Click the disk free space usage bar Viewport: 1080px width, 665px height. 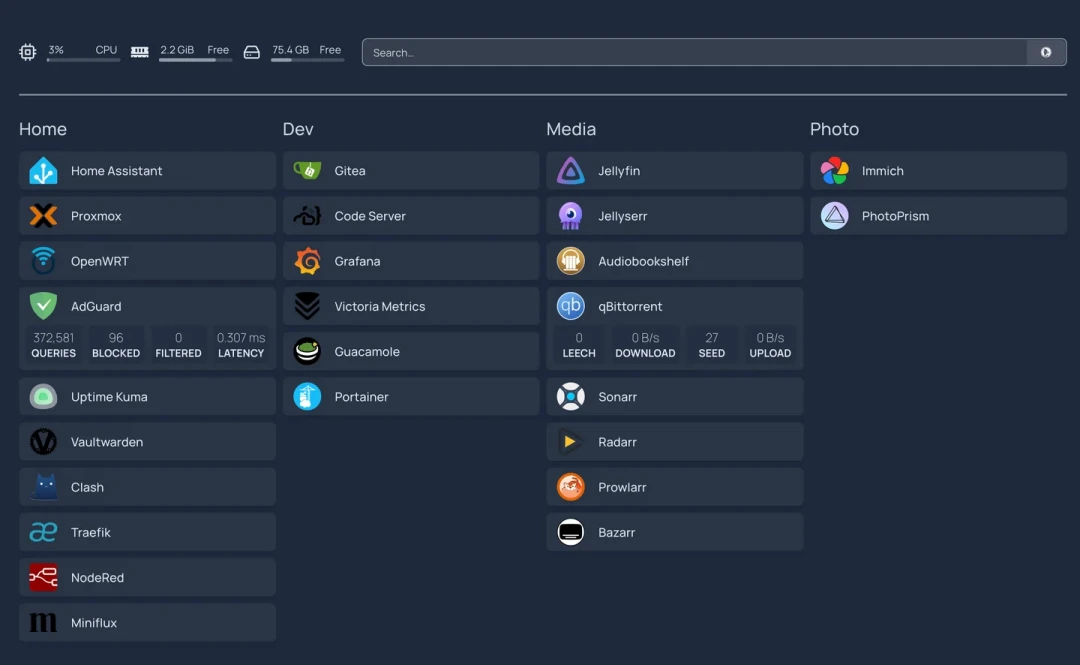coord(307,60)
